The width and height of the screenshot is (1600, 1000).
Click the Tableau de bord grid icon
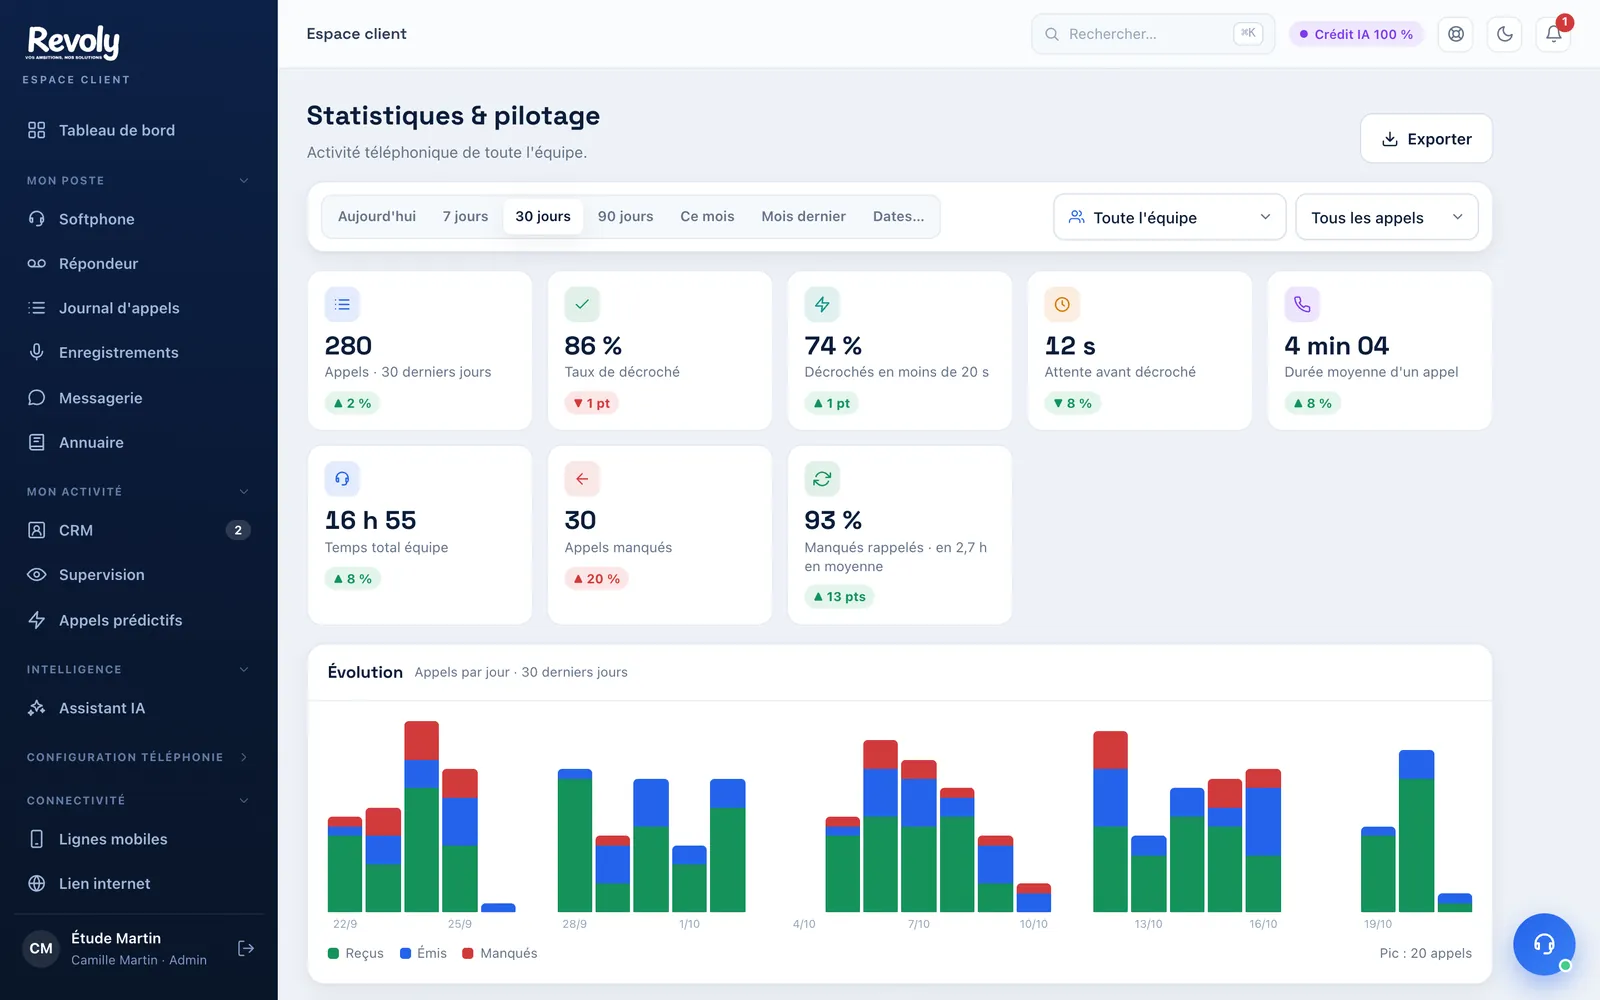pyautogui.click(x=37, y=130)
